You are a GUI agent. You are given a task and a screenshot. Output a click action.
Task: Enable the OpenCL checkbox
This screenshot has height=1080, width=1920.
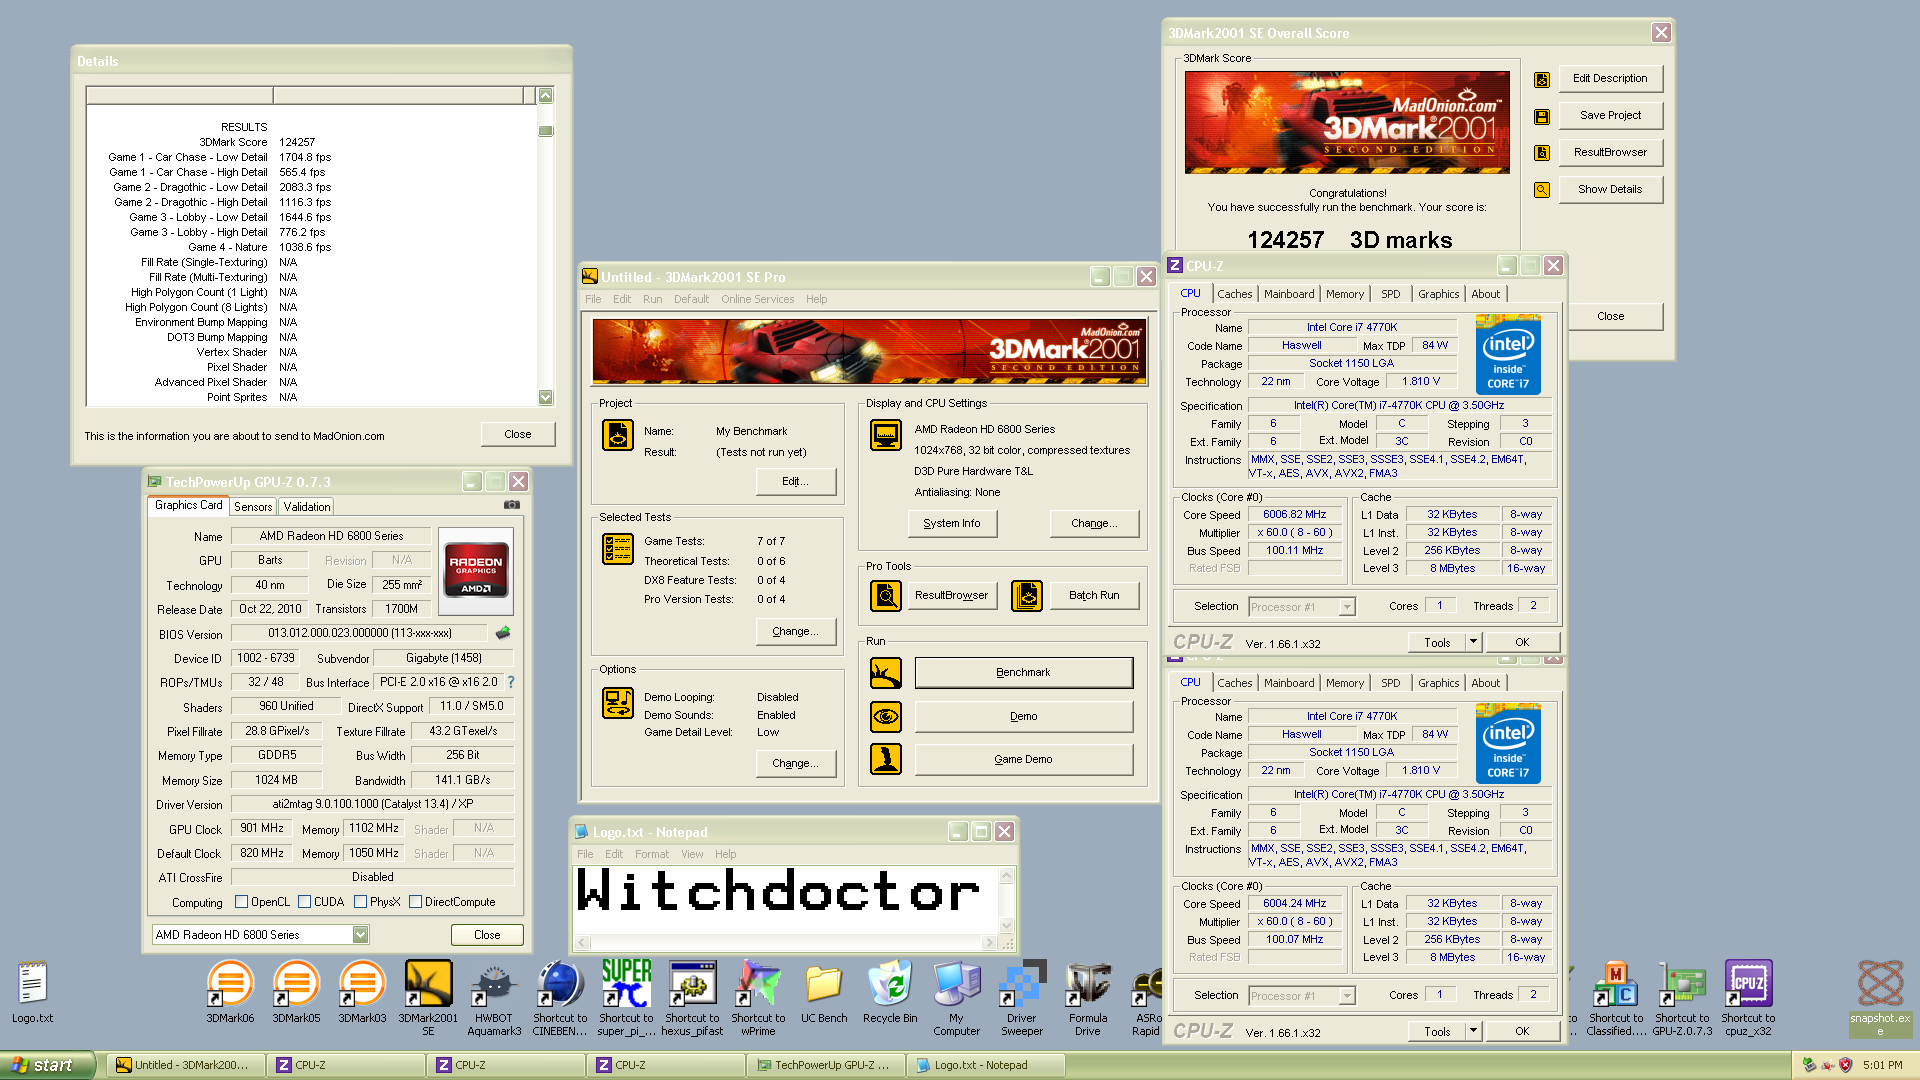pos(241,902)
